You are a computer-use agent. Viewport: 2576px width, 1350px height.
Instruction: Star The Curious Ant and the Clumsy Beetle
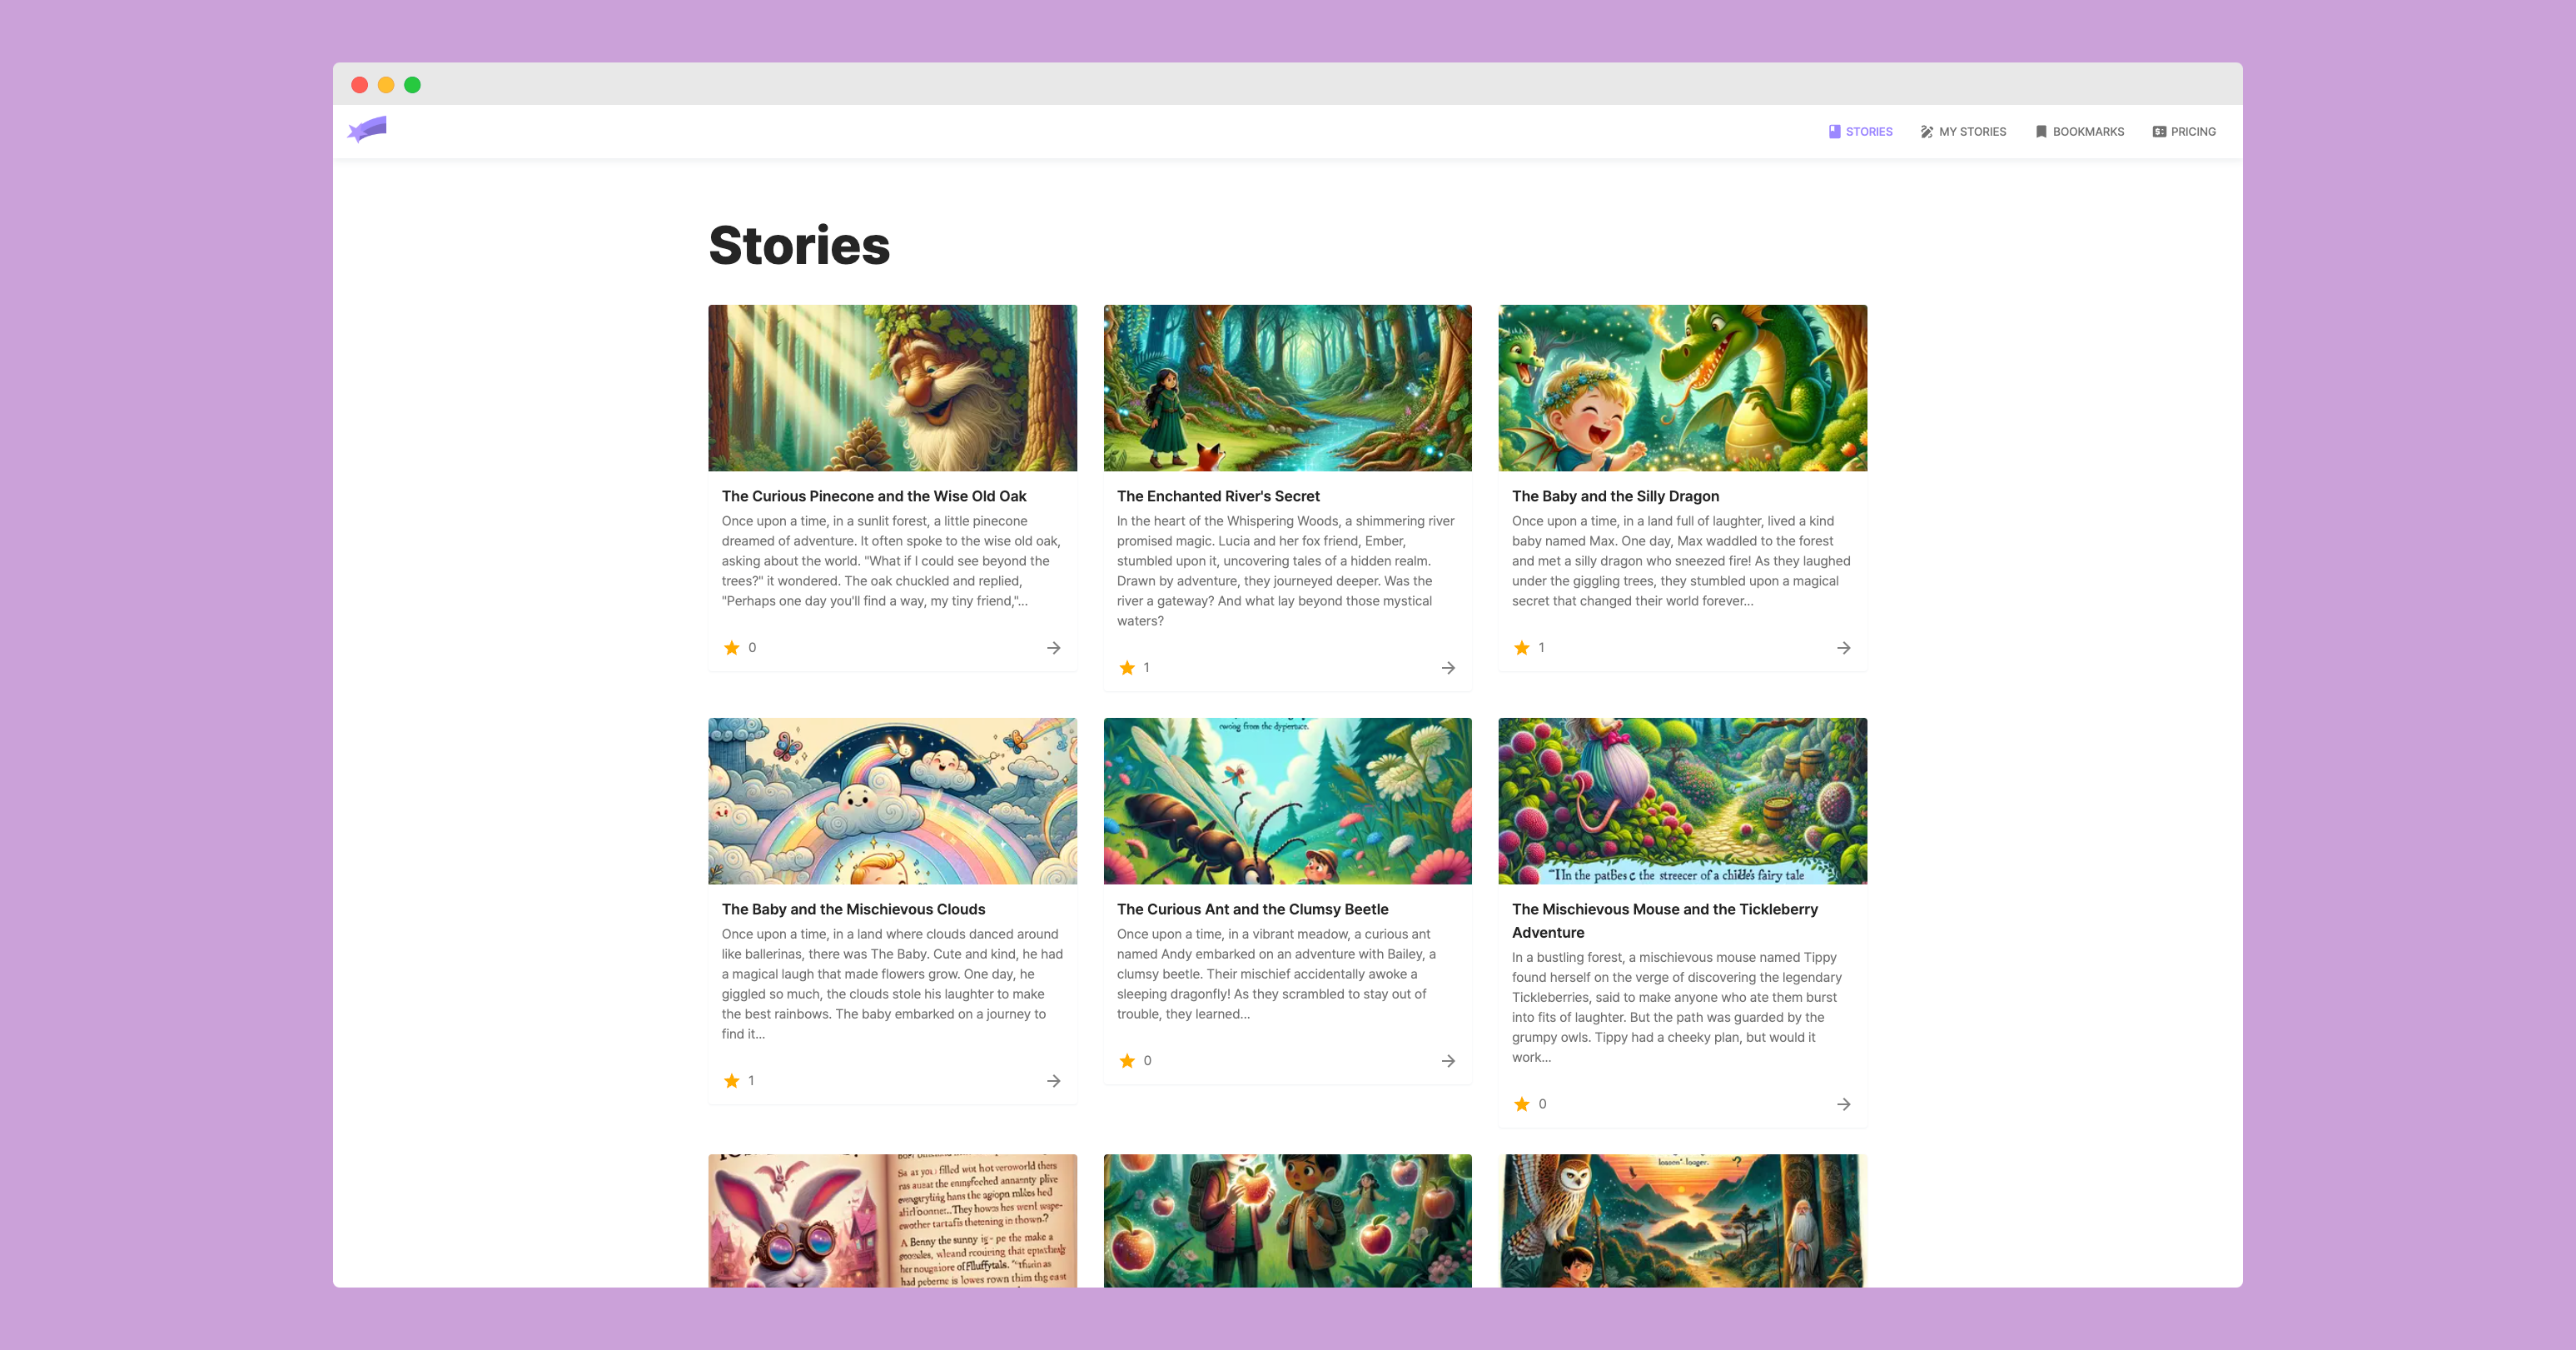pyautogui.click(x=1127, y=1061)
